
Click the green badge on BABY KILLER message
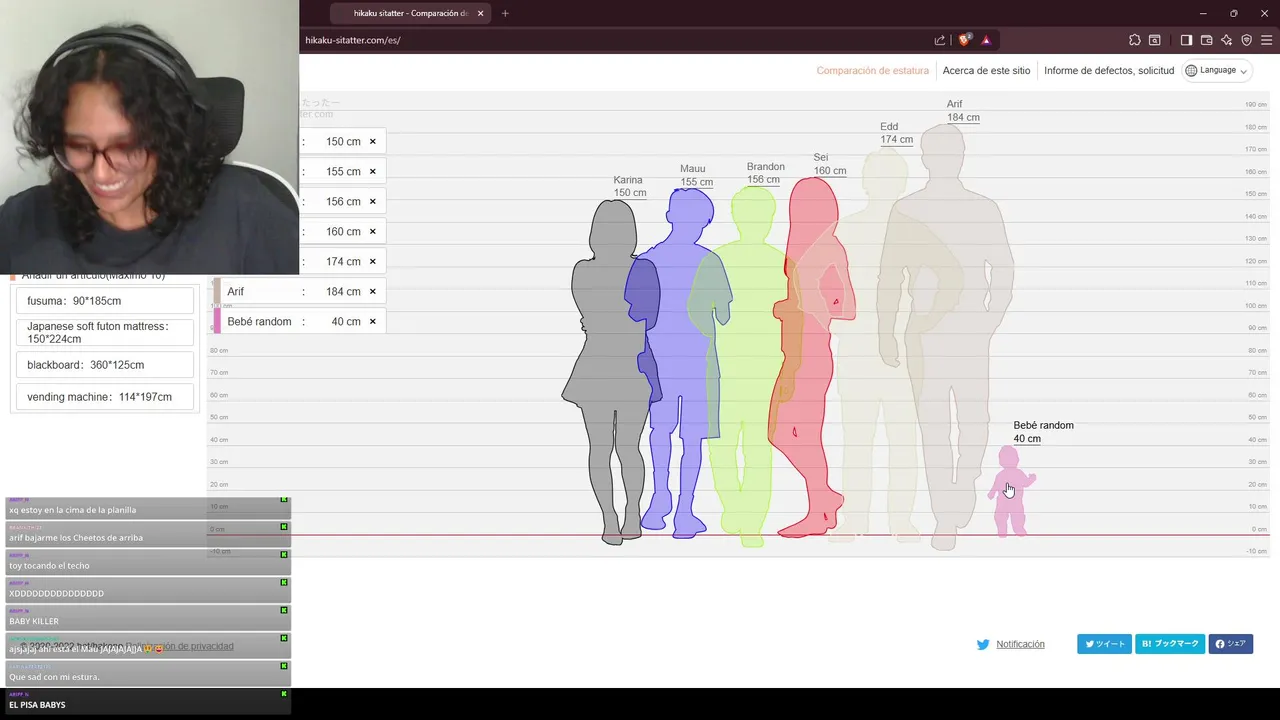click(x=284, y=610)
